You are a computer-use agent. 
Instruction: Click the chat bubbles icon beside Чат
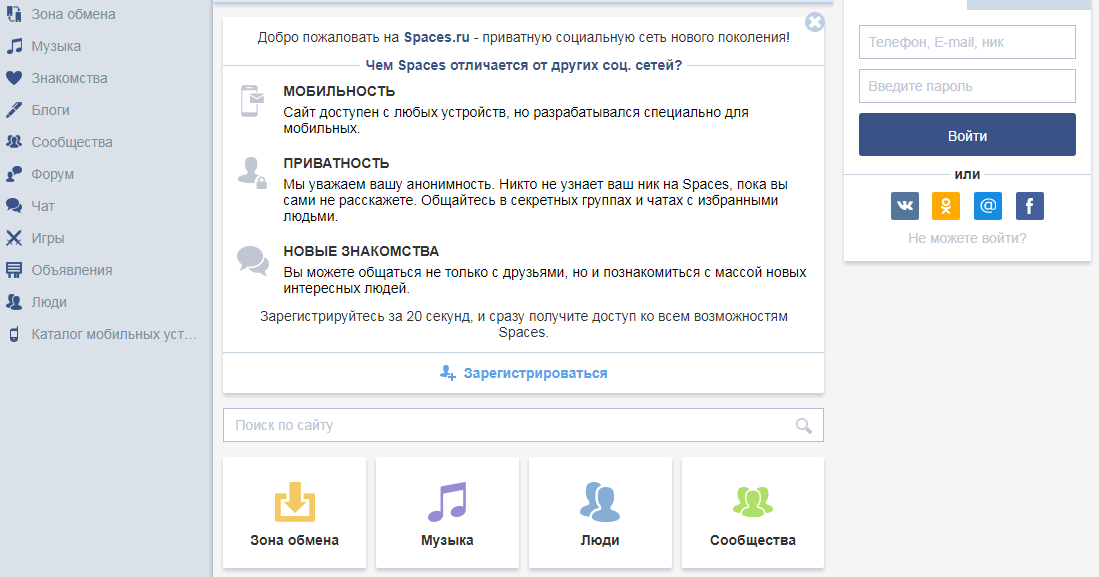[x=14, y=206]
